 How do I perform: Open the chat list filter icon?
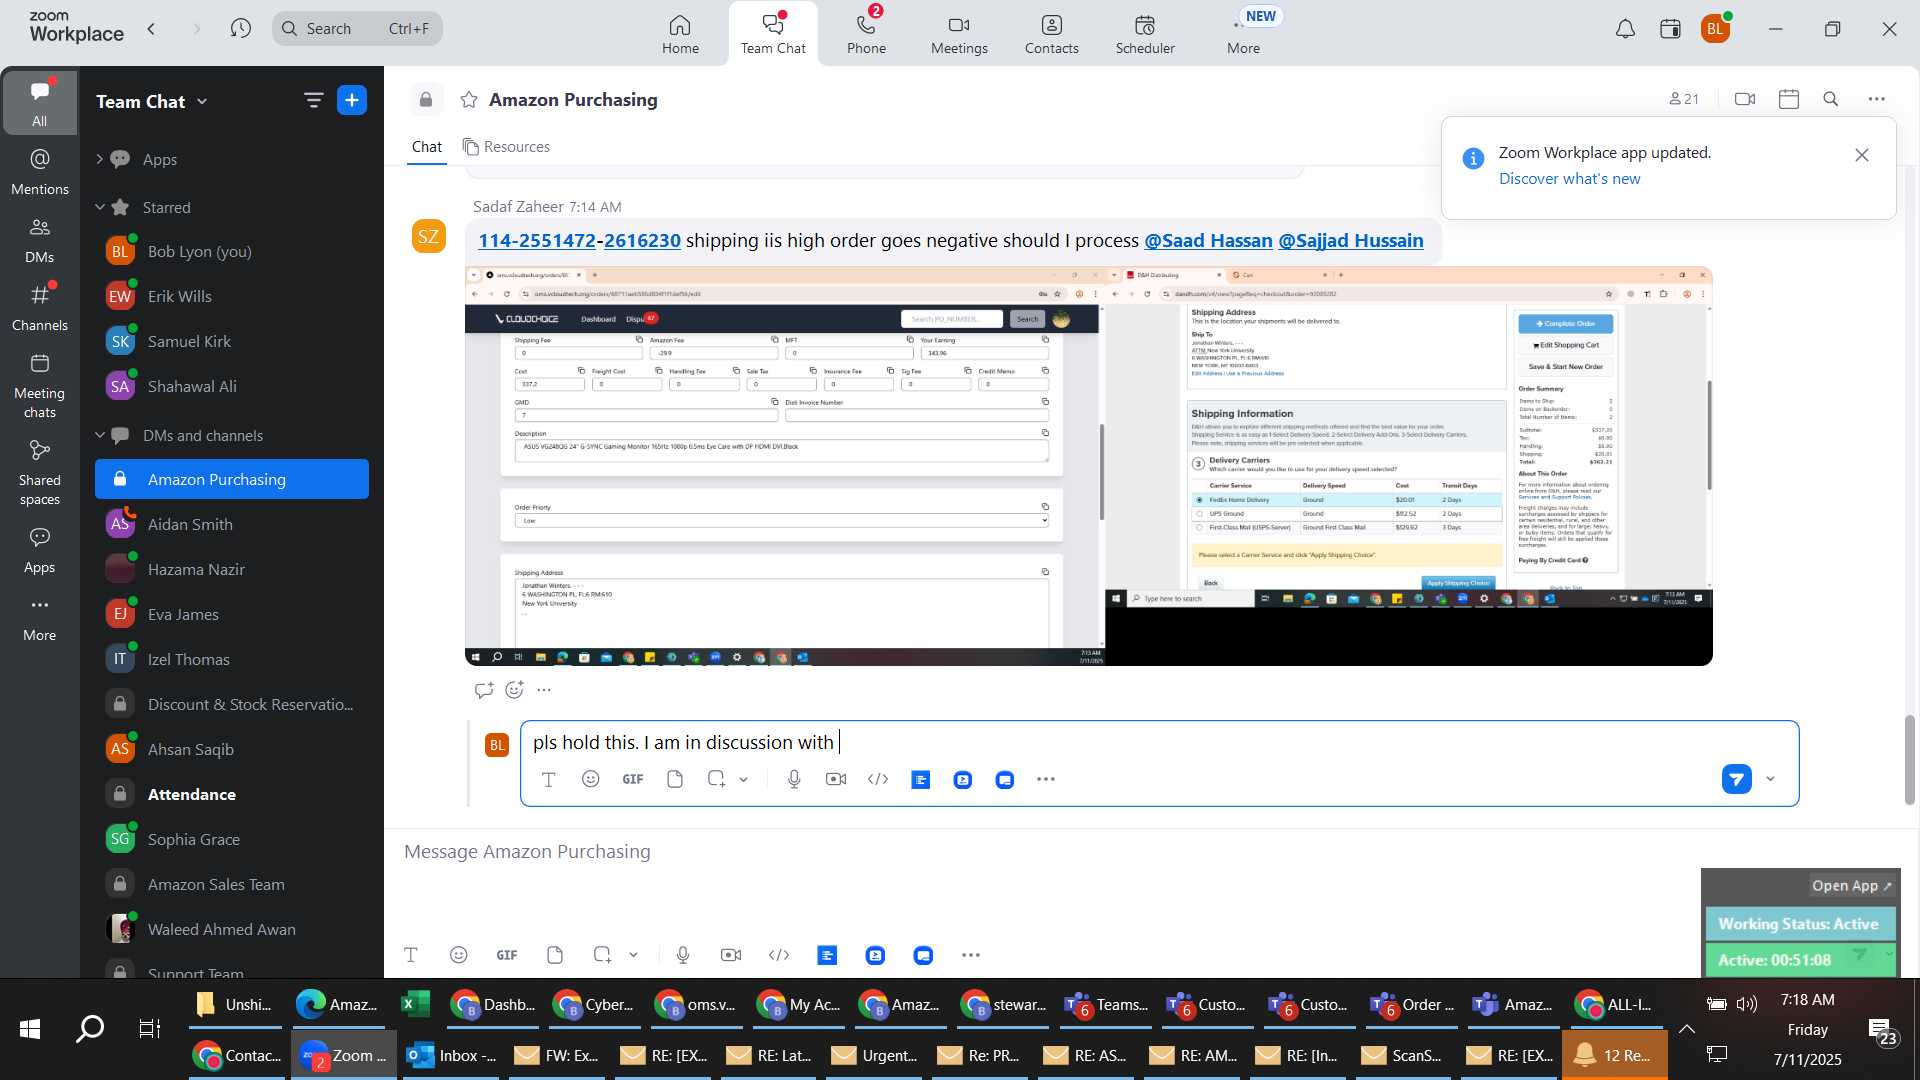313,100
